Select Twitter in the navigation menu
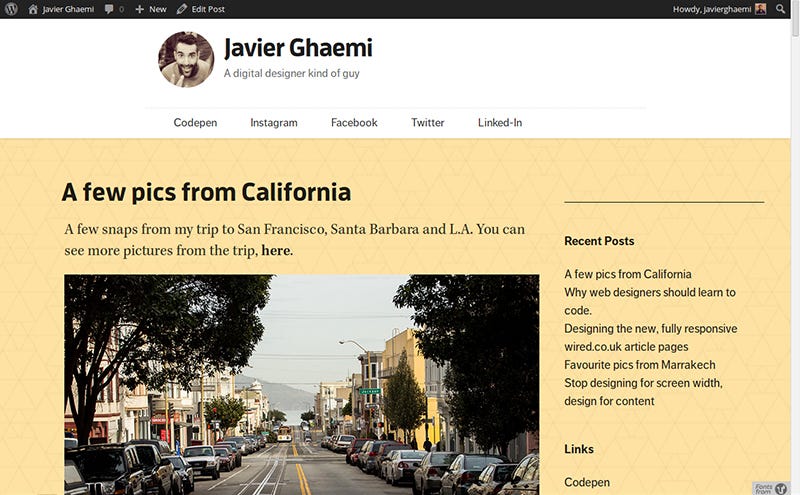The height and width of the screenshot is (495, 800). (x=428, y=122)
